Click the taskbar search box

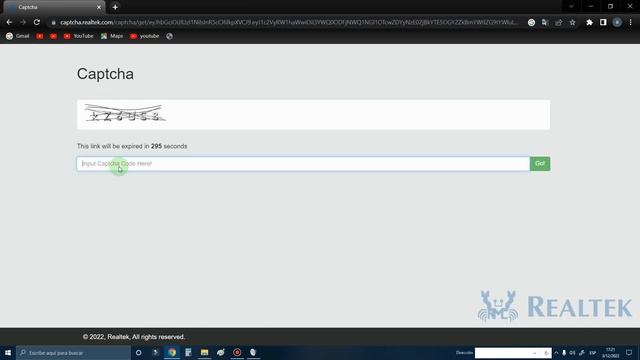click(x=73, y=353)
